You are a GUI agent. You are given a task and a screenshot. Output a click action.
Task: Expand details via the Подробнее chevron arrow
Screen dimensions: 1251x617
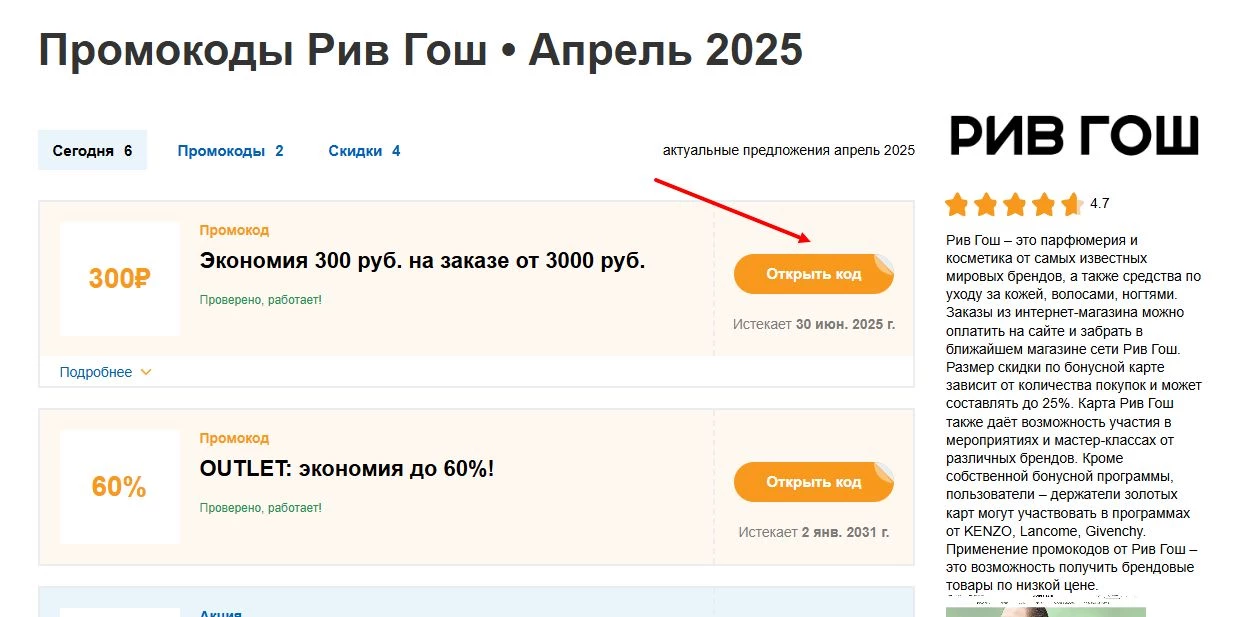[x=146, y=373]
